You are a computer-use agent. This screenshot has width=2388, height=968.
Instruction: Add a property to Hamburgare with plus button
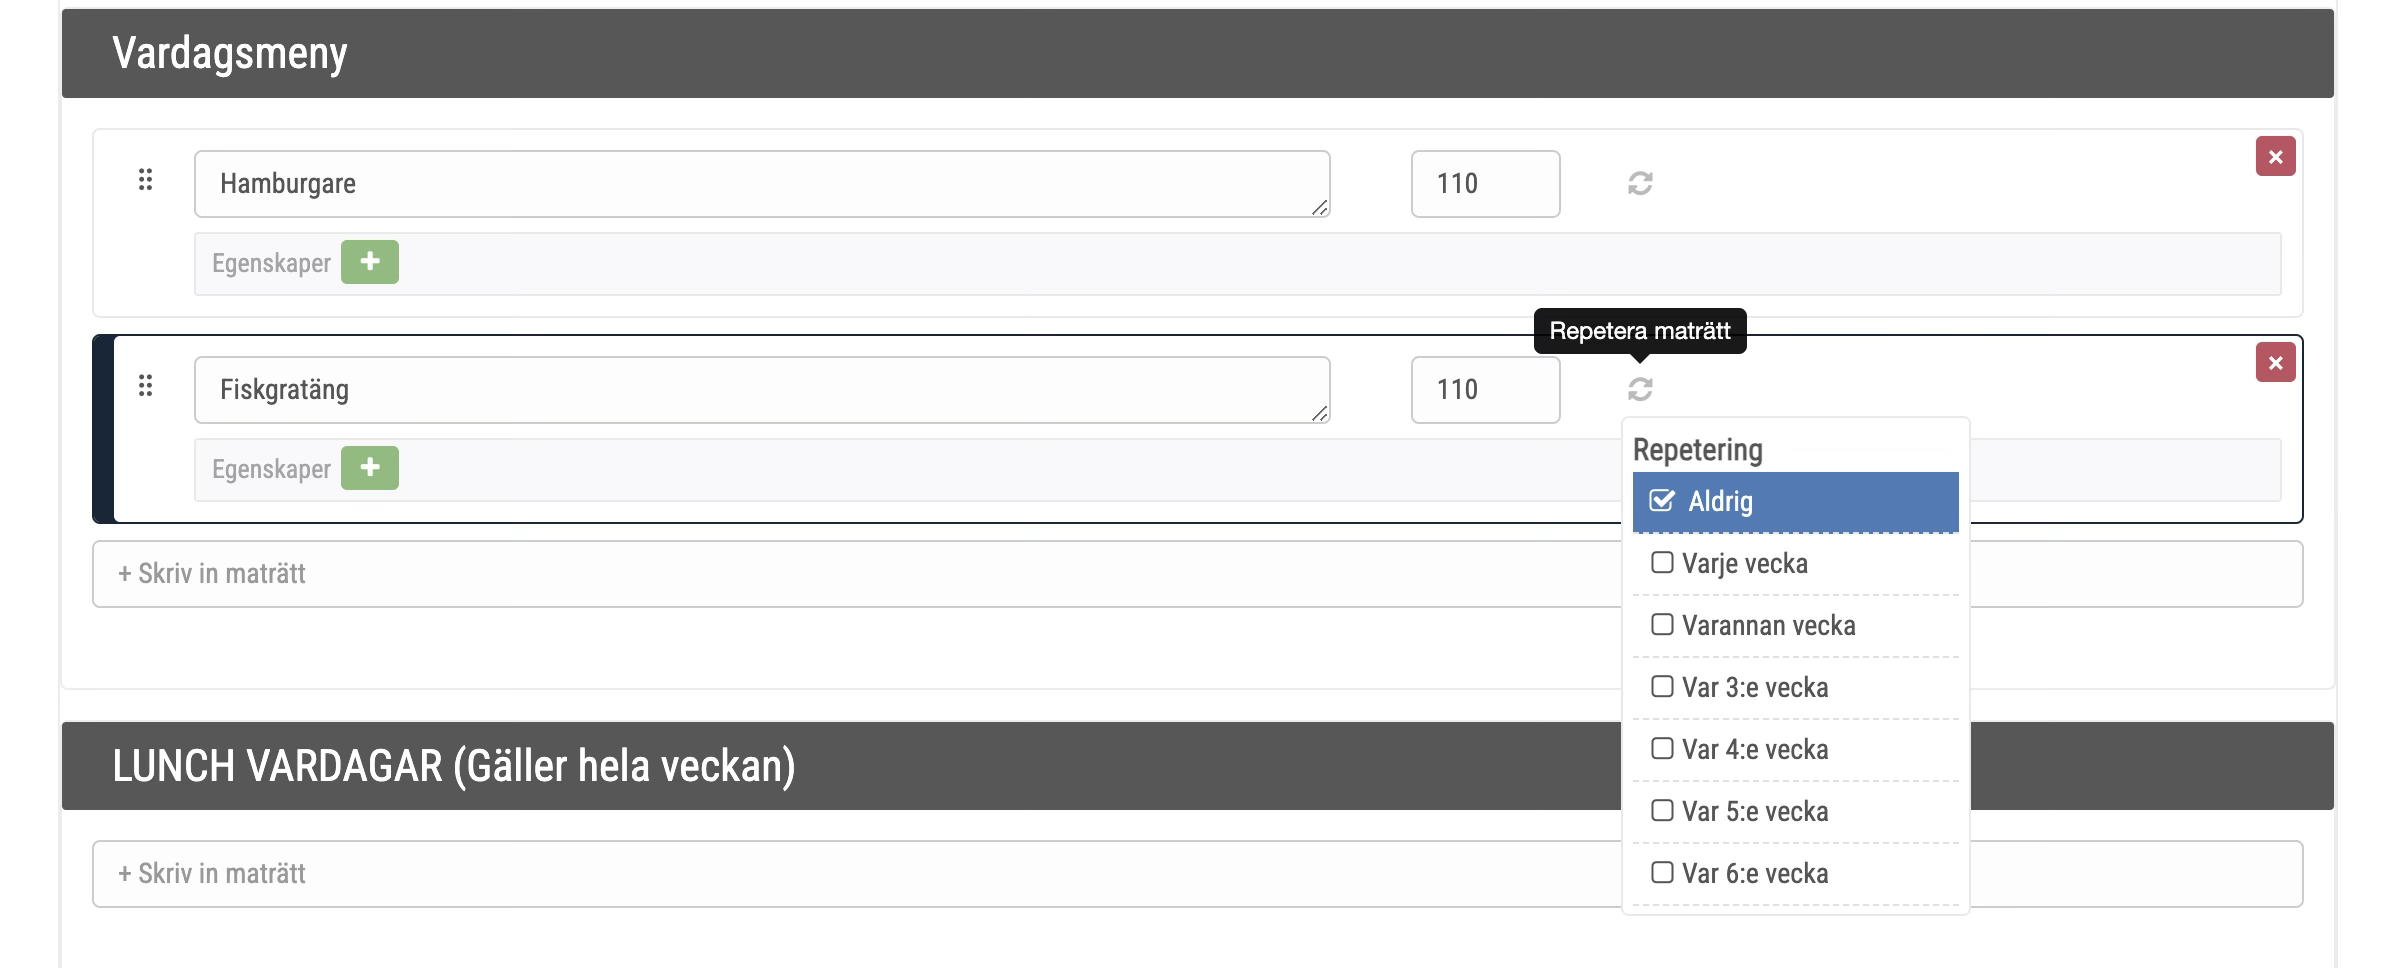coord(369,262)
